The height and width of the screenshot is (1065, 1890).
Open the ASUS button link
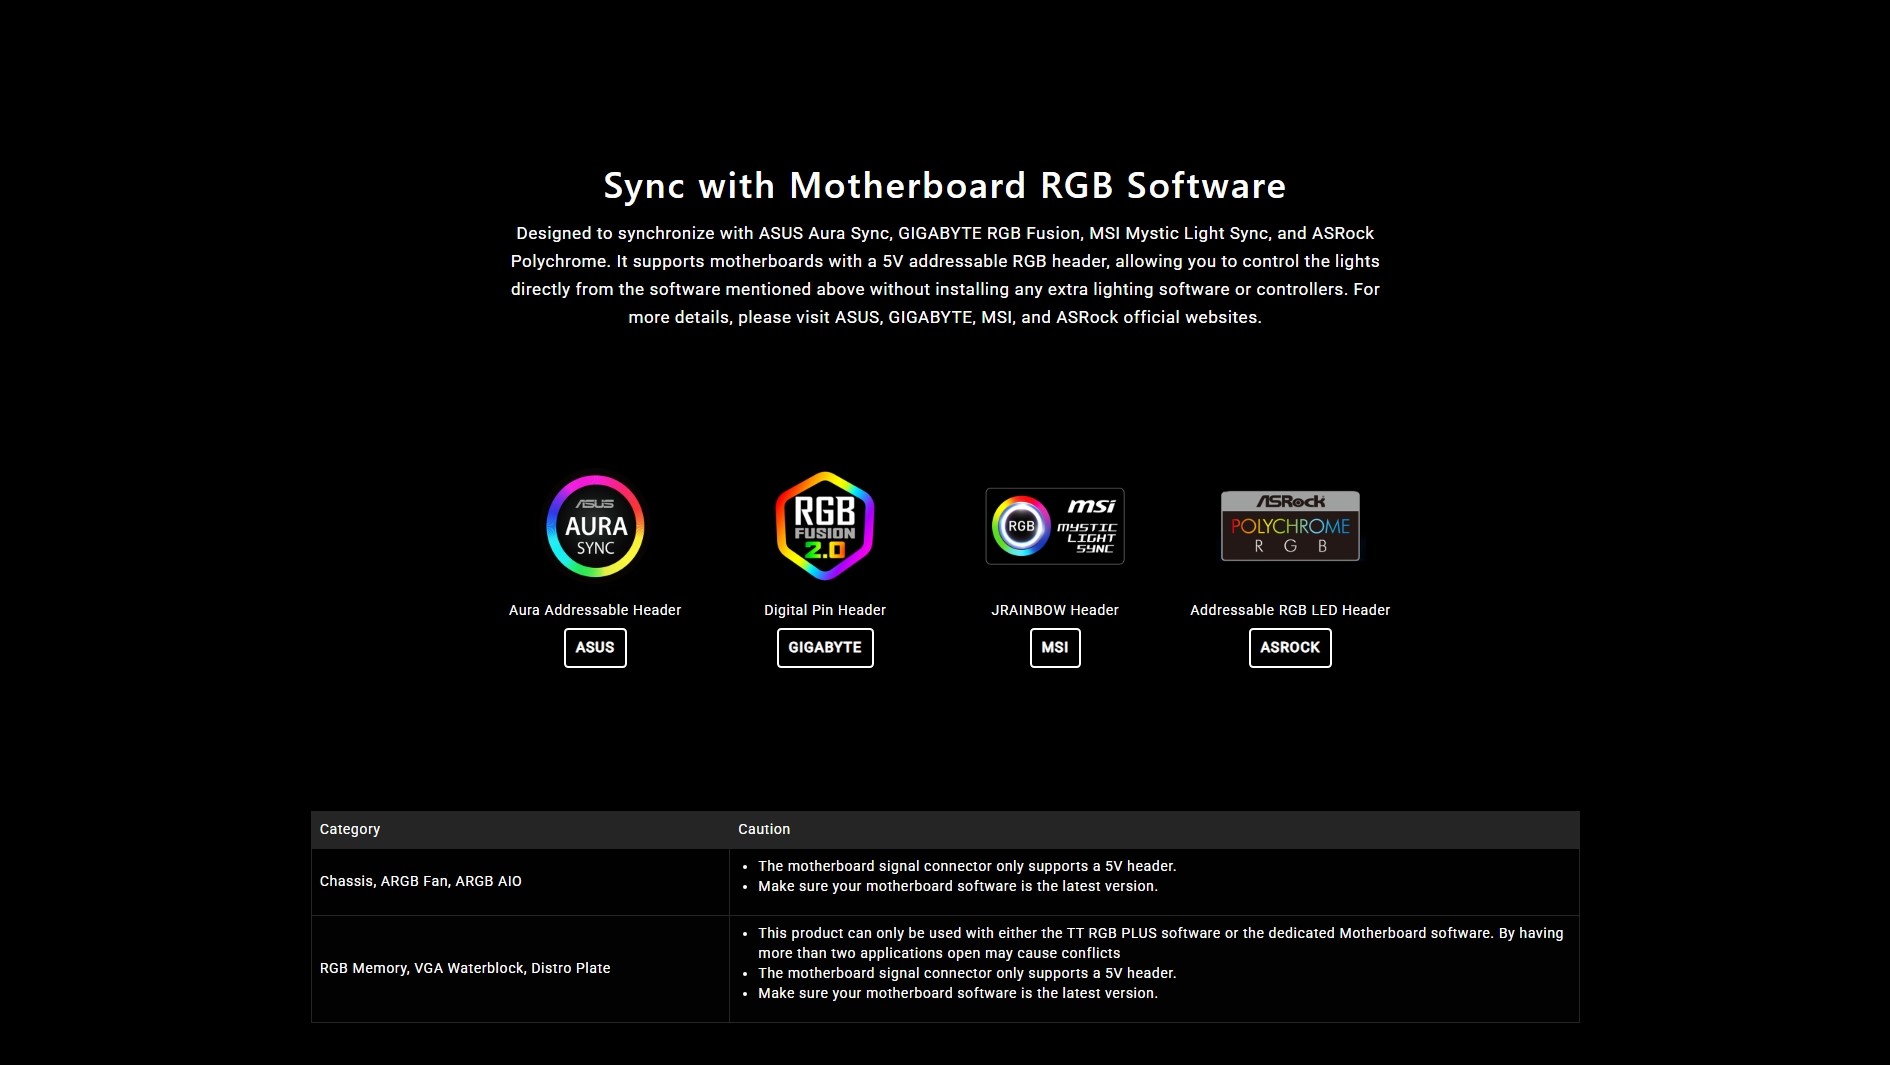(595, 648)
